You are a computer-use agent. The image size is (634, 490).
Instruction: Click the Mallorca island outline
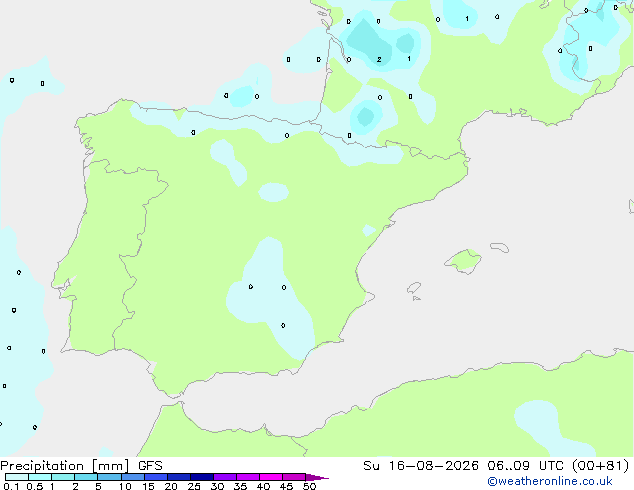point(463,261)
